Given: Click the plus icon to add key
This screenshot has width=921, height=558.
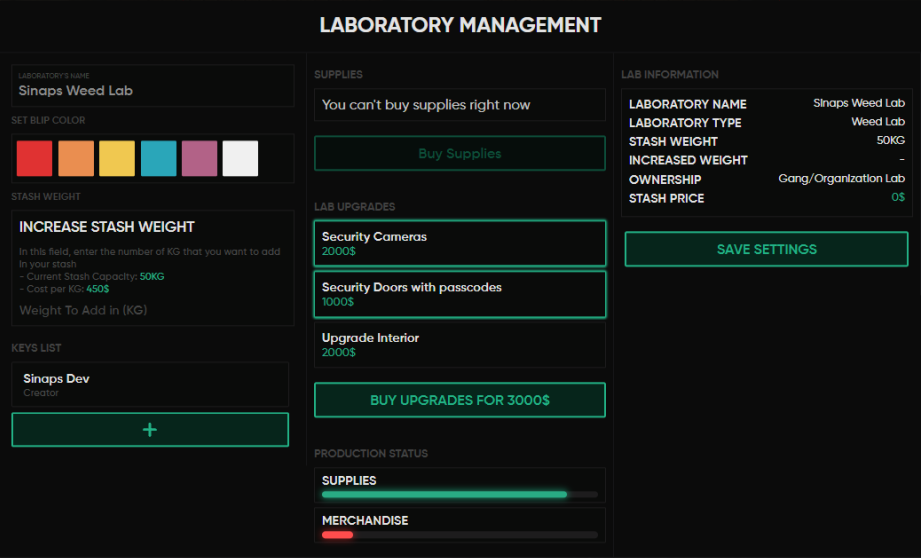Looking at the screenshot, I should point(150,430).
